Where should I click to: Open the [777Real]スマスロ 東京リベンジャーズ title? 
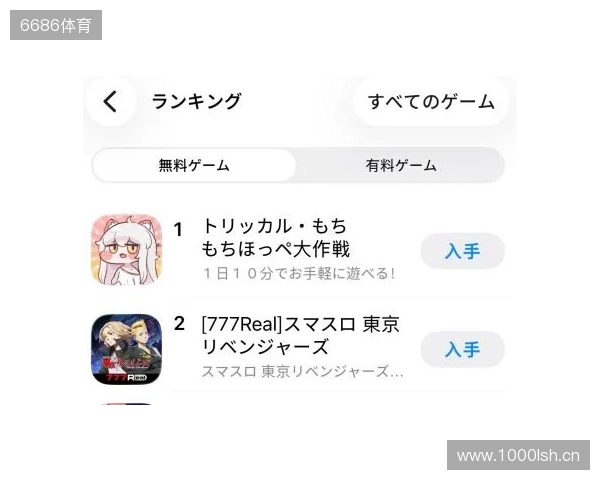pos(300,335)
